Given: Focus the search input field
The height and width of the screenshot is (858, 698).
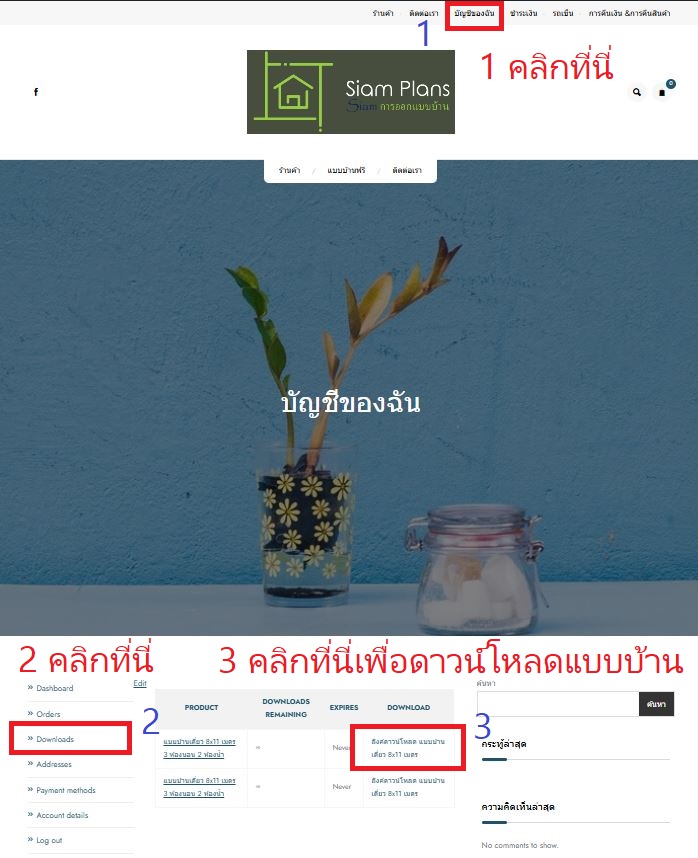Looking at the screenshot, I should (x=558, y=704).
